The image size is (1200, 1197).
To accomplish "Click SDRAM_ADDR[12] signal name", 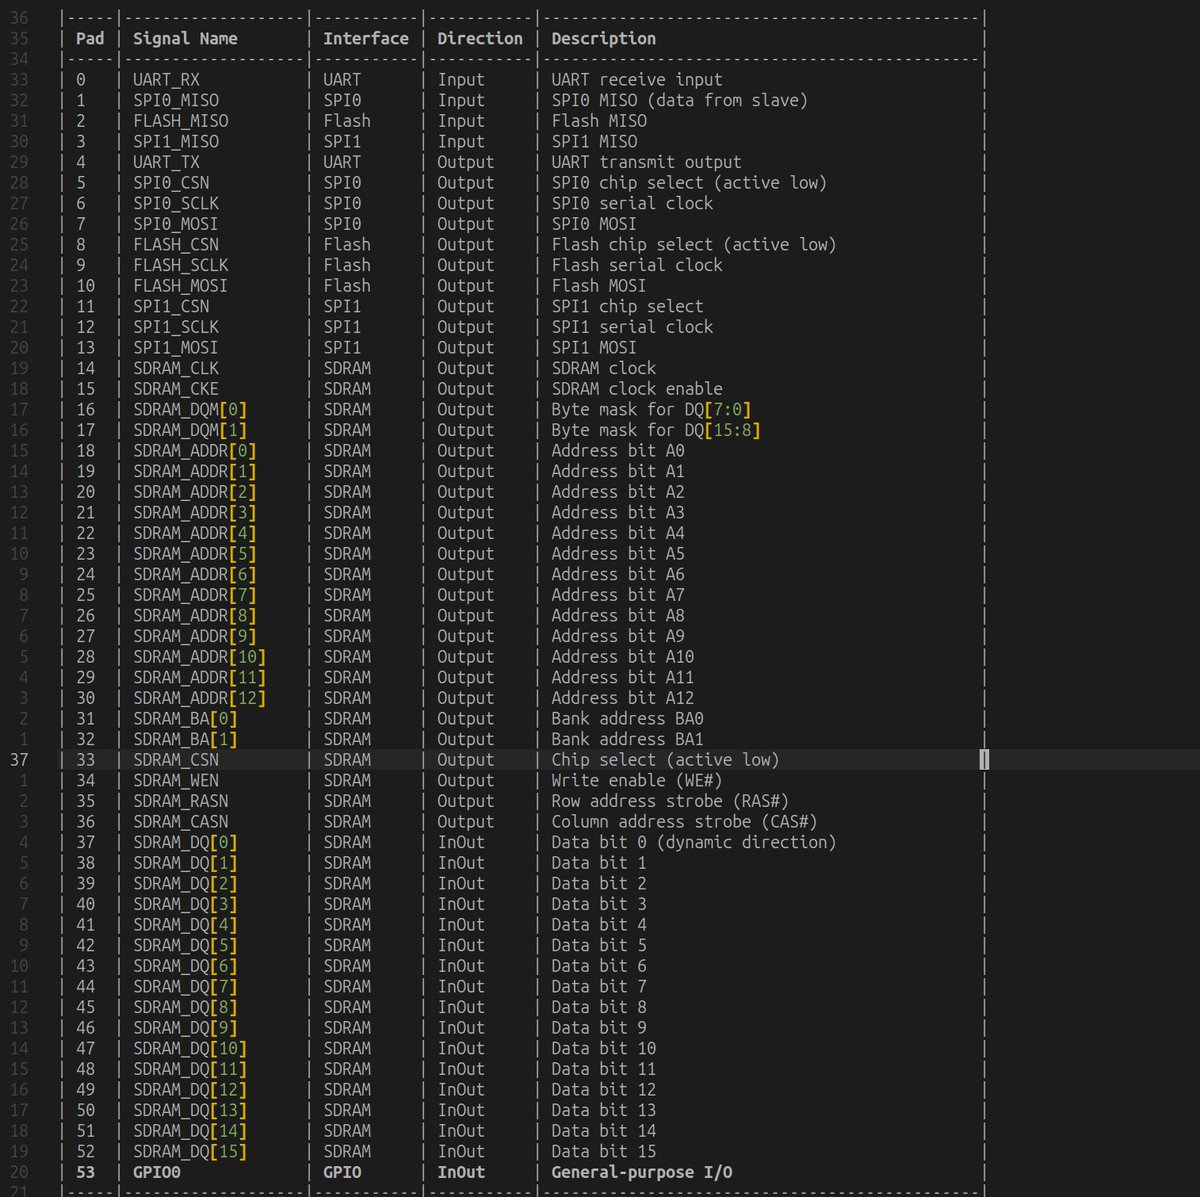I will tap(200, 698).
